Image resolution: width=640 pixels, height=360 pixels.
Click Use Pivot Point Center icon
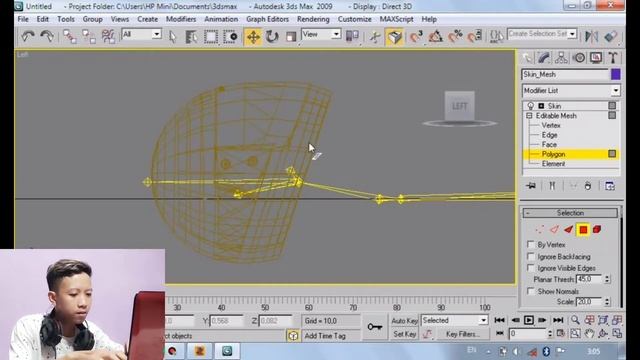pyautogui.click(x=352, y=36)
